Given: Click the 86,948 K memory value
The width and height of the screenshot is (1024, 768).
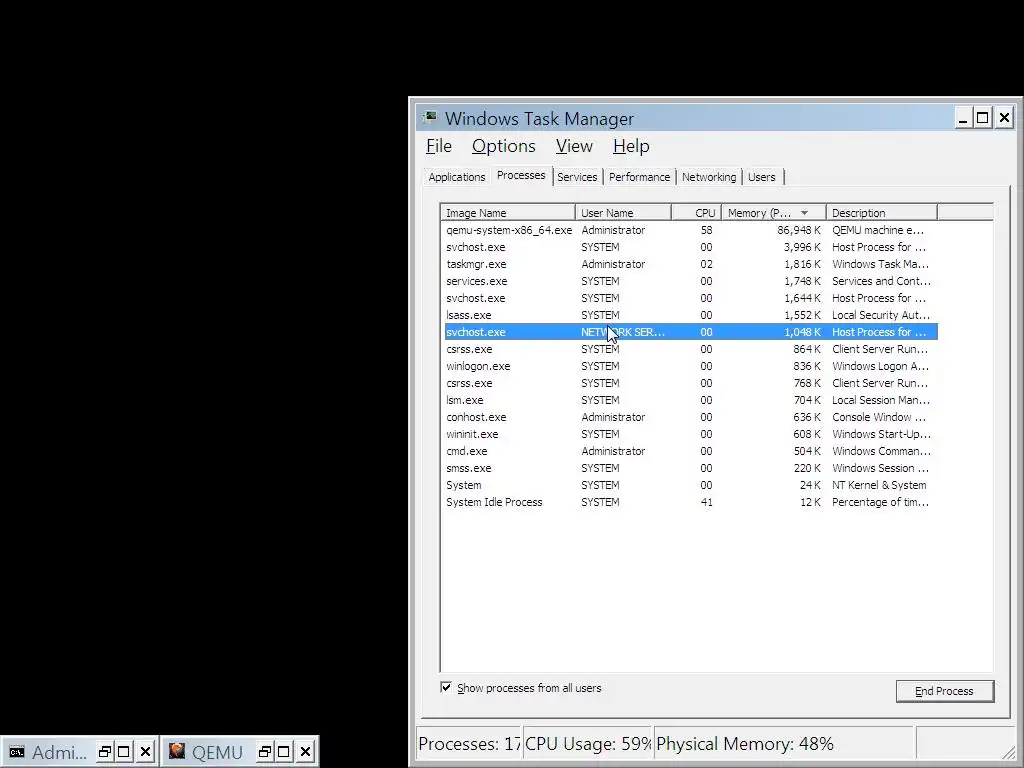Looking at the screenshot, I should (799, 230).
